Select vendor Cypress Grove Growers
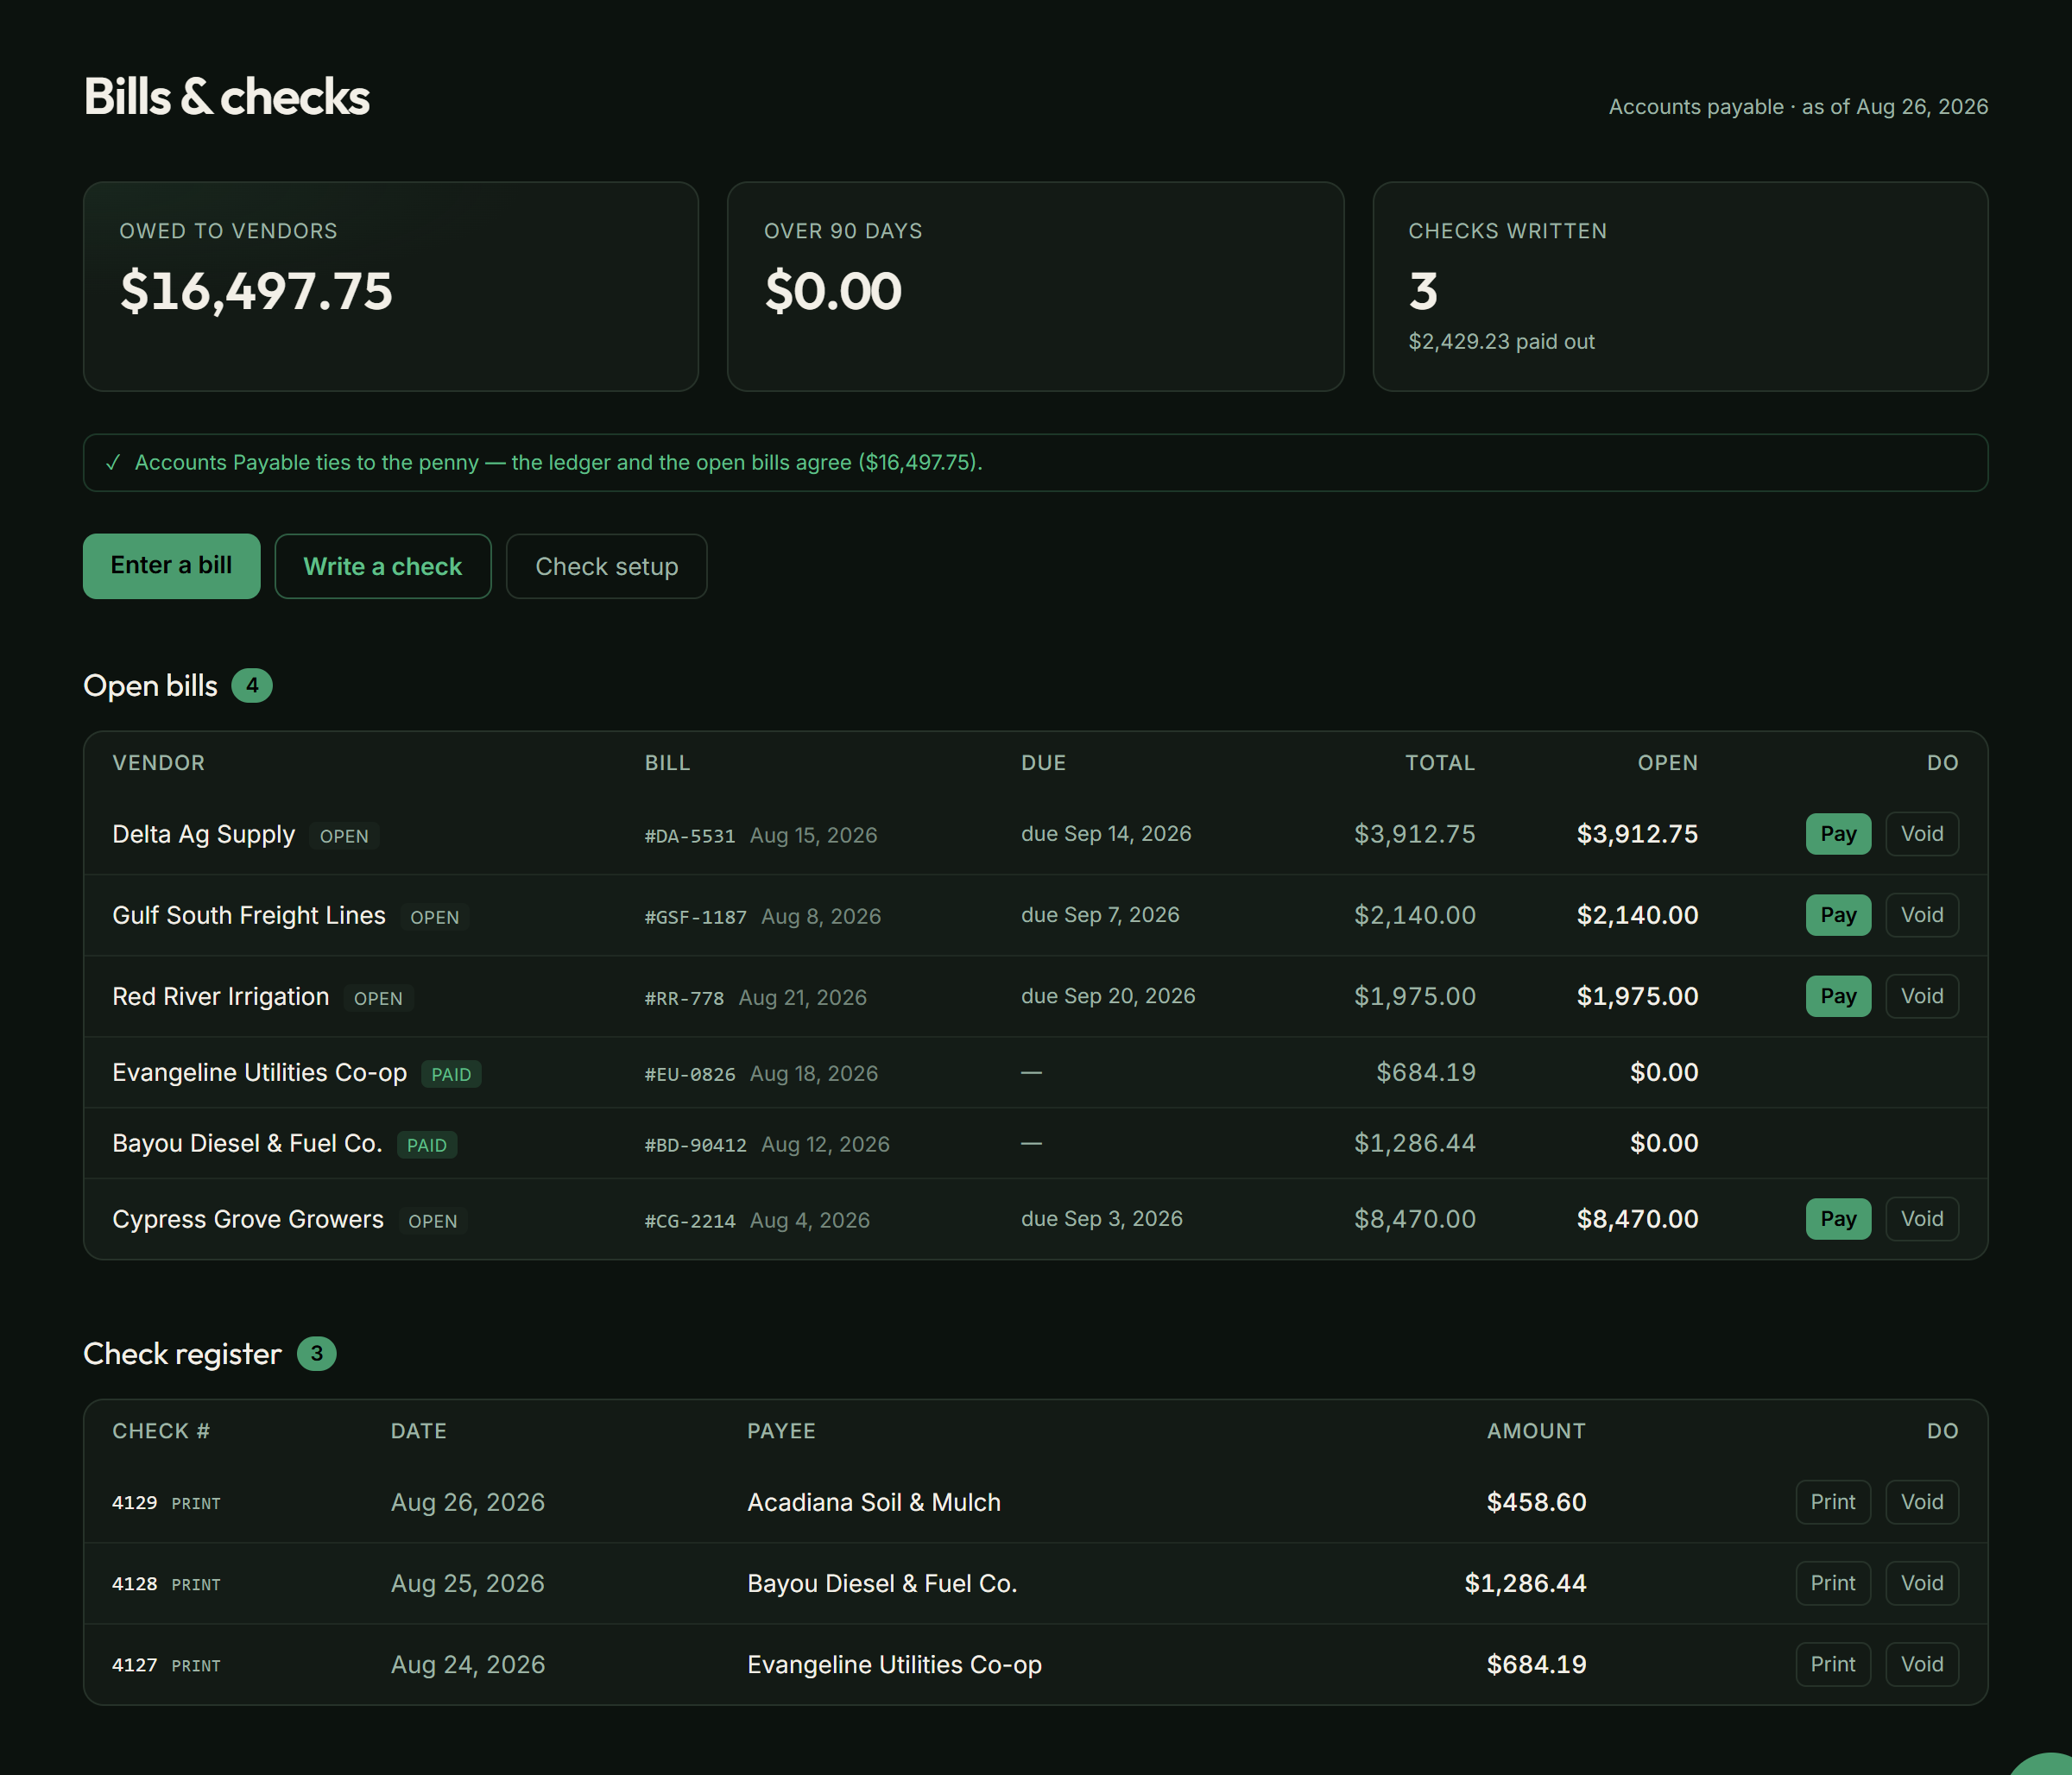The height and width of the screenshot is (1775, 2072). click(247, 1219)
